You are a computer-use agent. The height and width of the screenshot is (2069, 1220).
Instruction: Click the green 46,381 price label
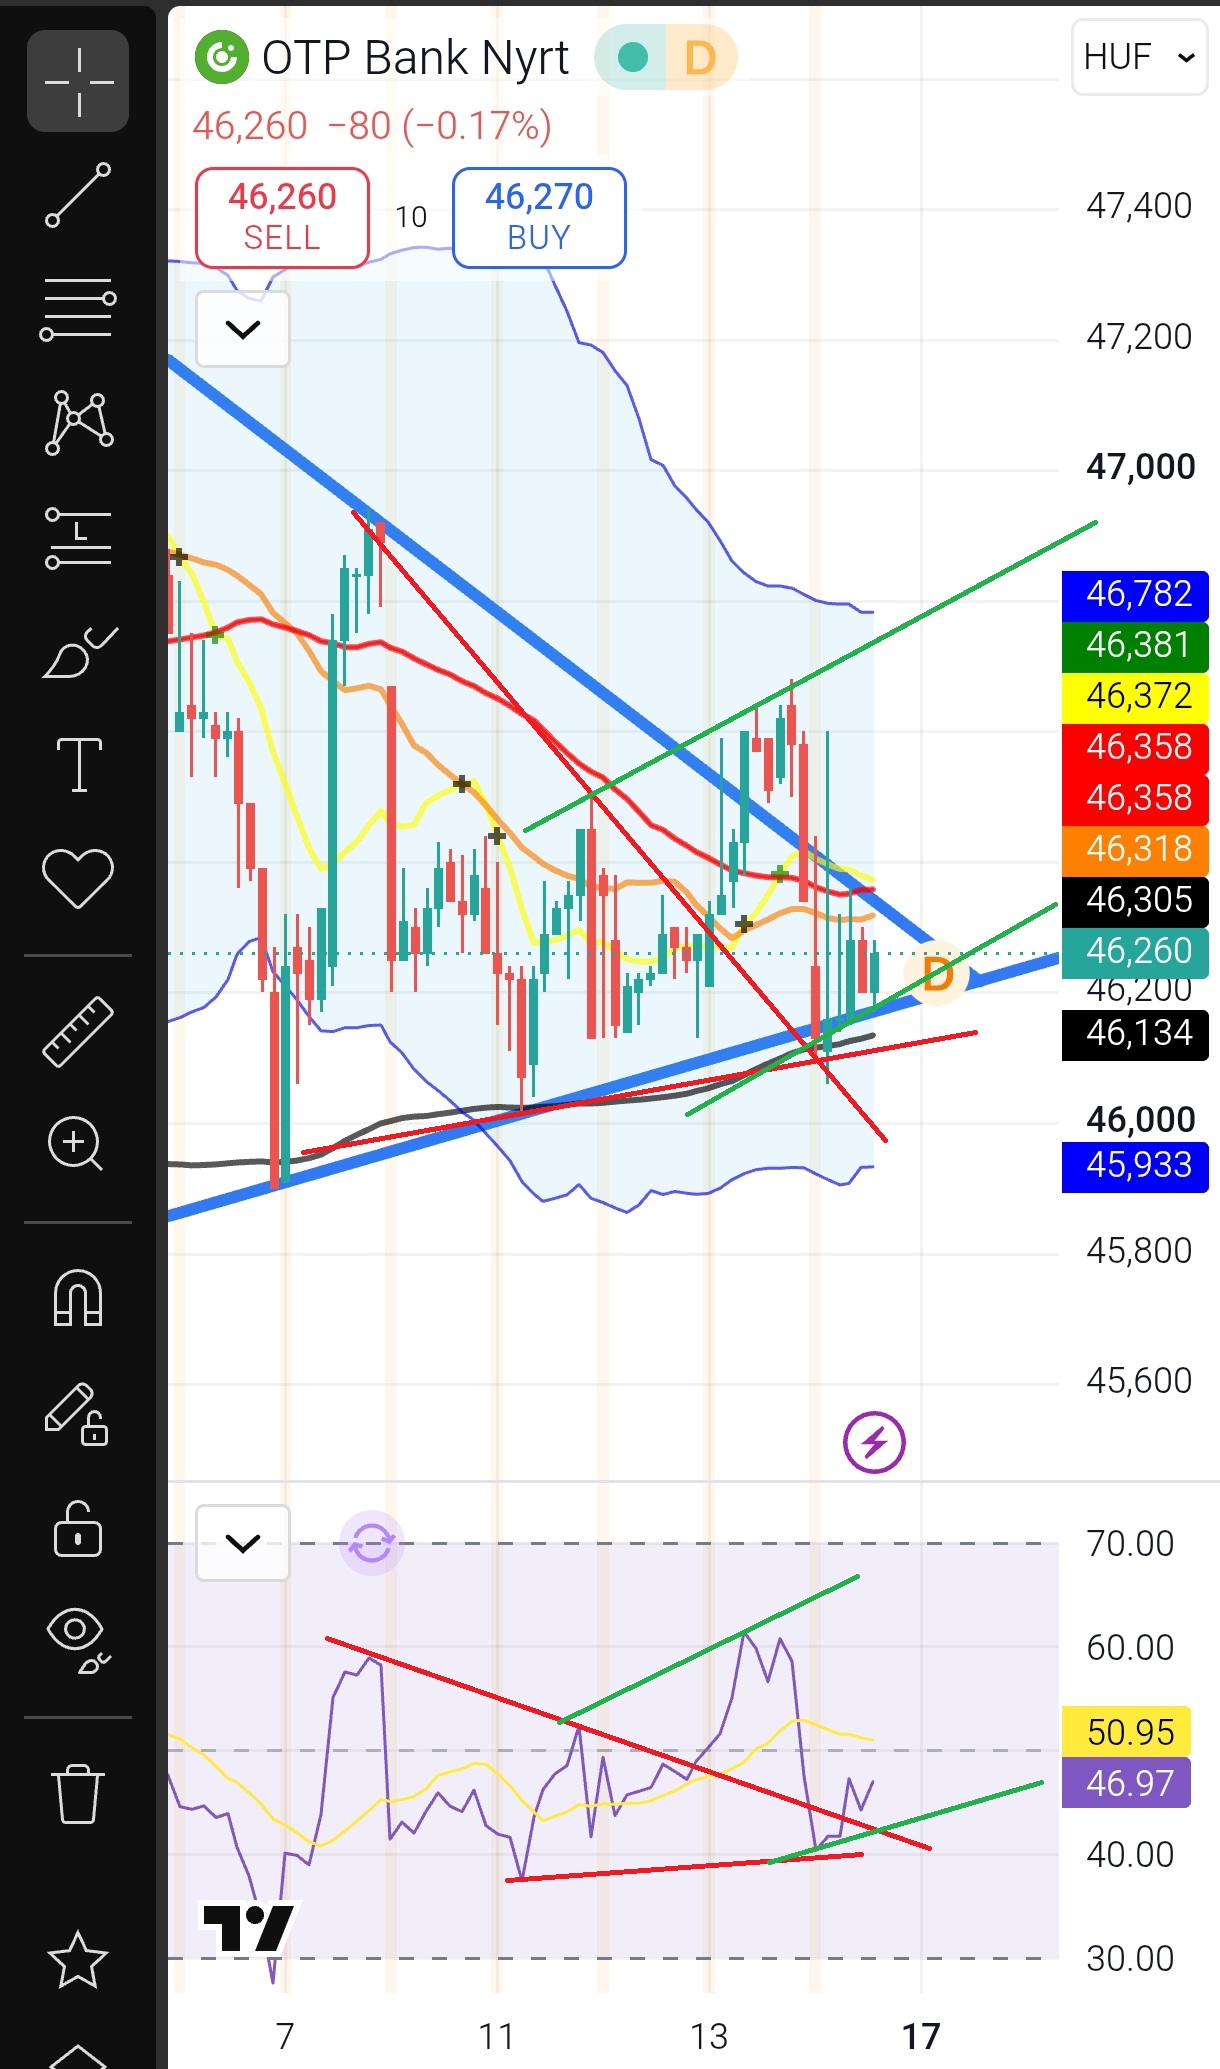(x=1136, y=645)
